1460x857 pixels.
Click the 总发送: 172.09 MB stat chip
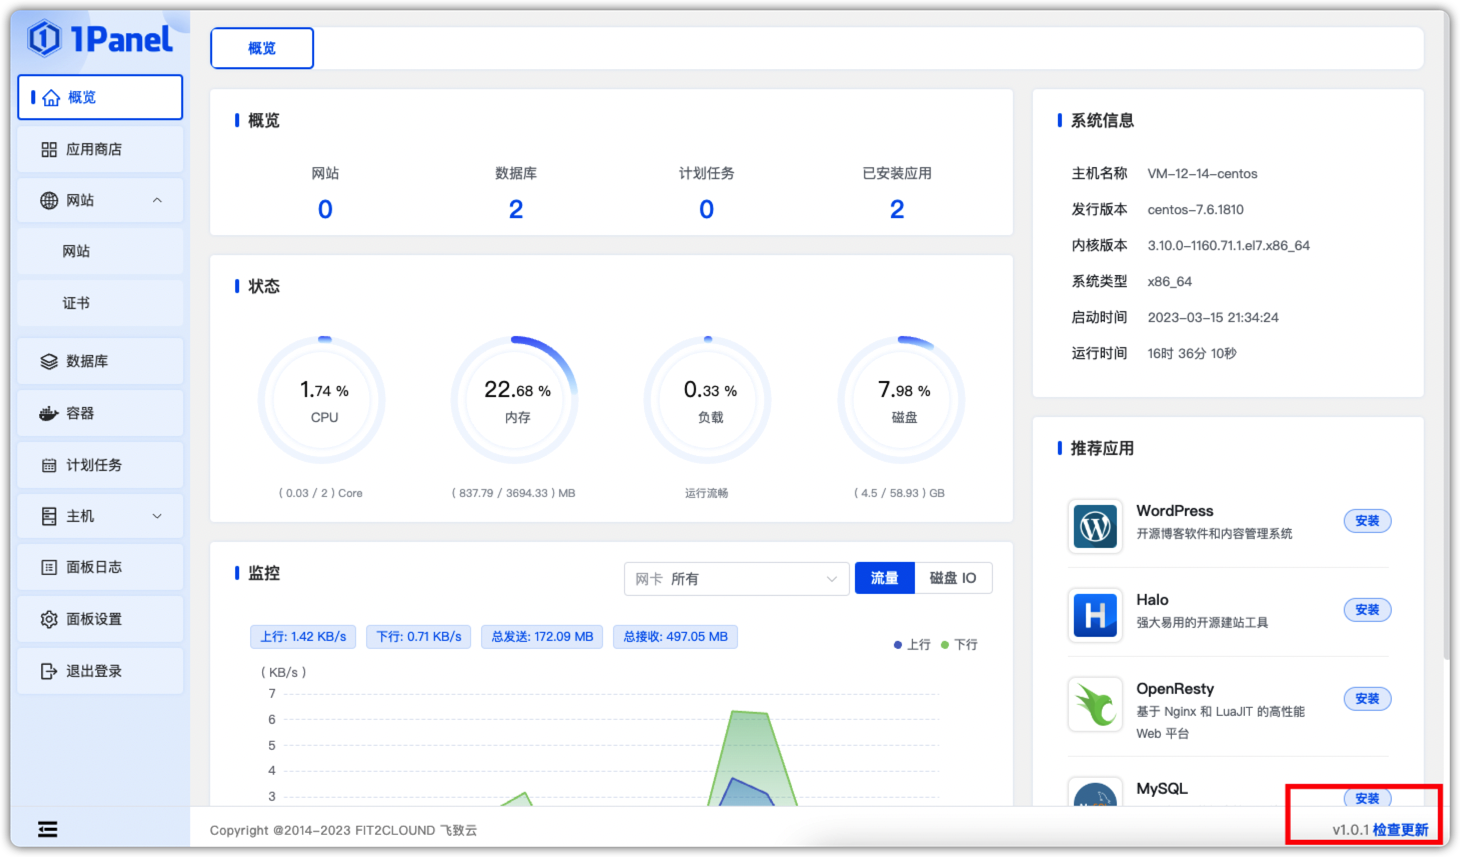(x=541, y=636)
